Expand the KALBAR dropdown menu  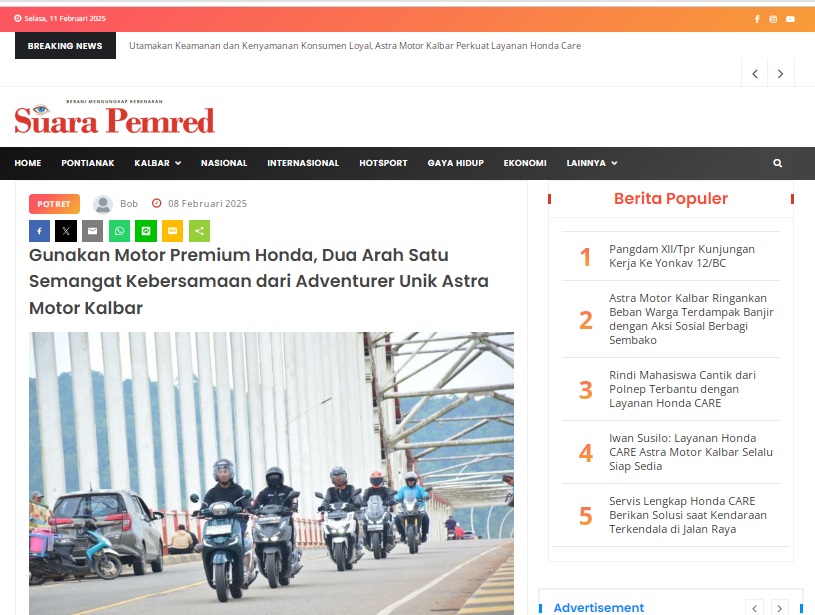tap(157, 163)
